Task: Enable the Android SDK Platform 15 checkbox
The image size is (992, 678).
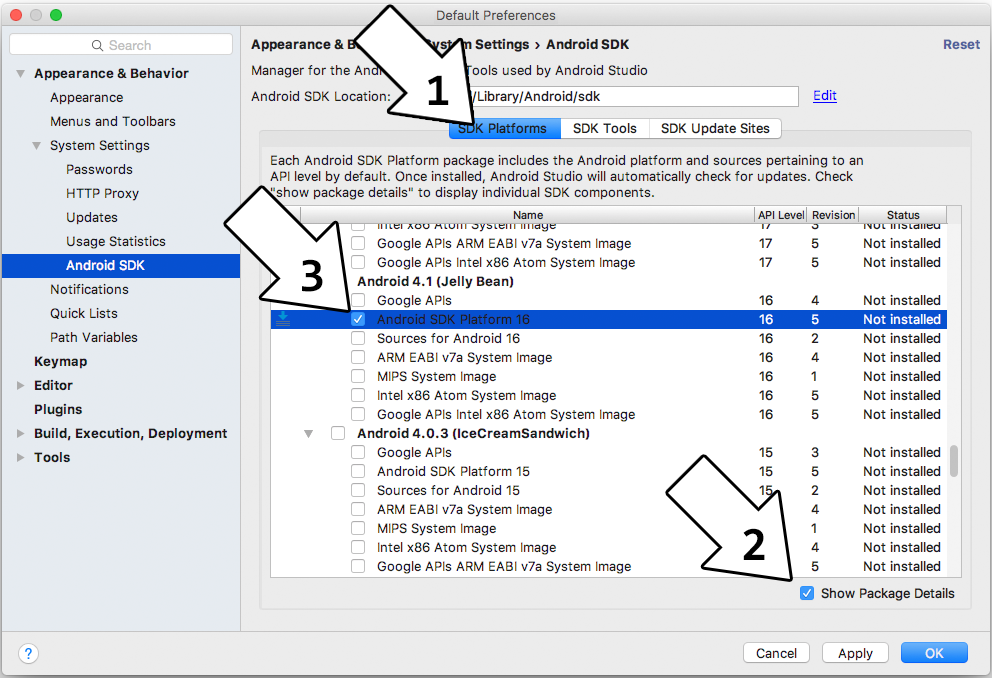Action: point(358,471)
